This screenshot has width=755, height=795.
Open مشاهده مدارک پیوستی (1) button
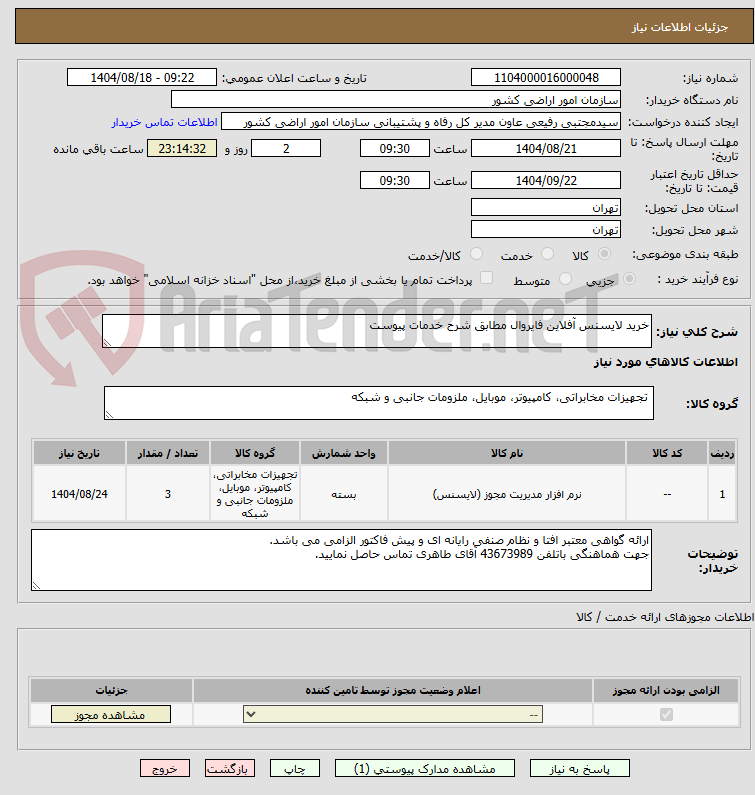point(424,768)
